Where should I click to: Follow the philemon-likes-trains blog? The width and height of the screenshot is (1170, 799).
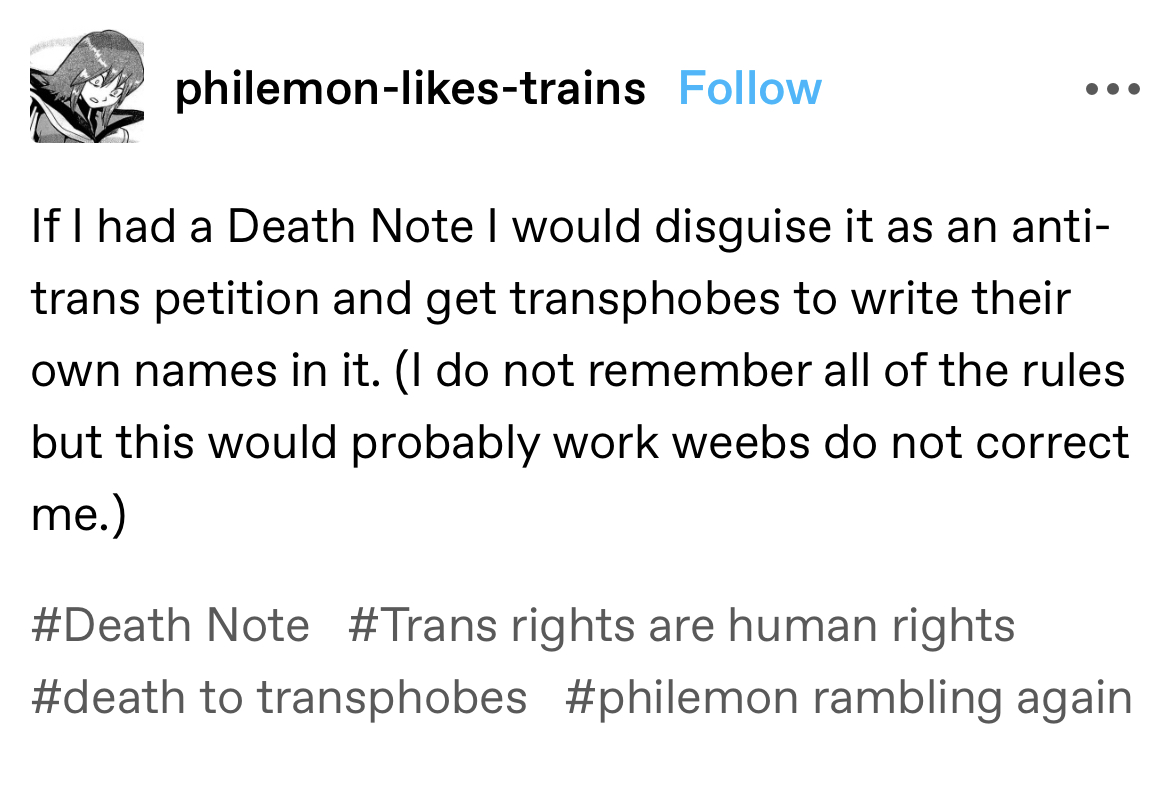pyautogui.click(x=749, y=89)
